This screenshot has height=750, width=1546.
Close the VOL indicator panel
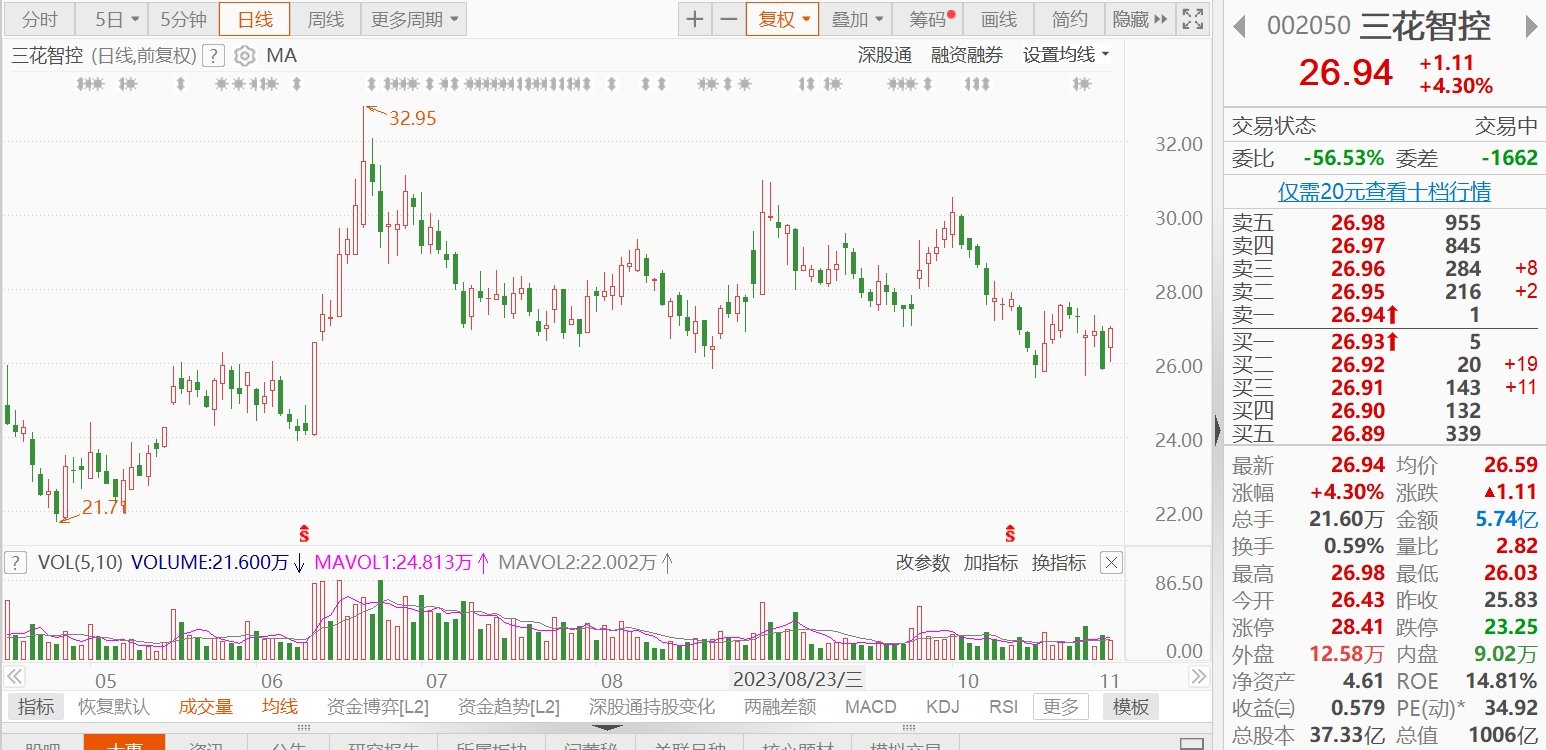pos(1111,562)
